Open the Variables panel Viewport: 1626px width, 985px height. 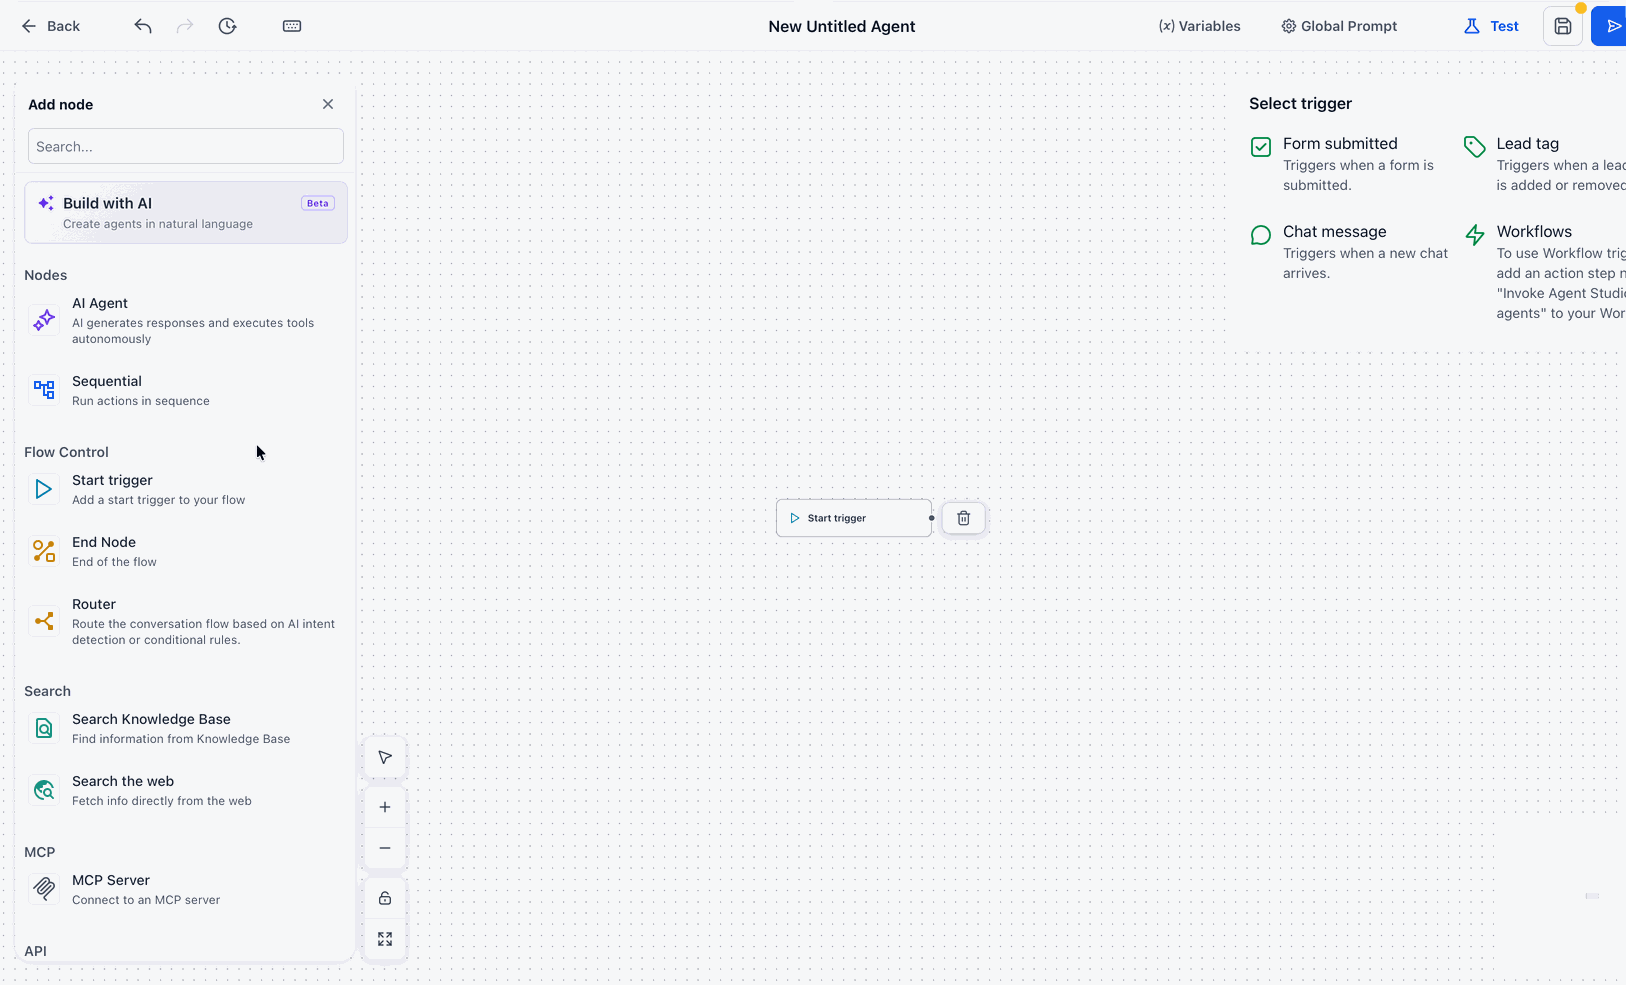pyautogui.click(x=1199, y=26)
